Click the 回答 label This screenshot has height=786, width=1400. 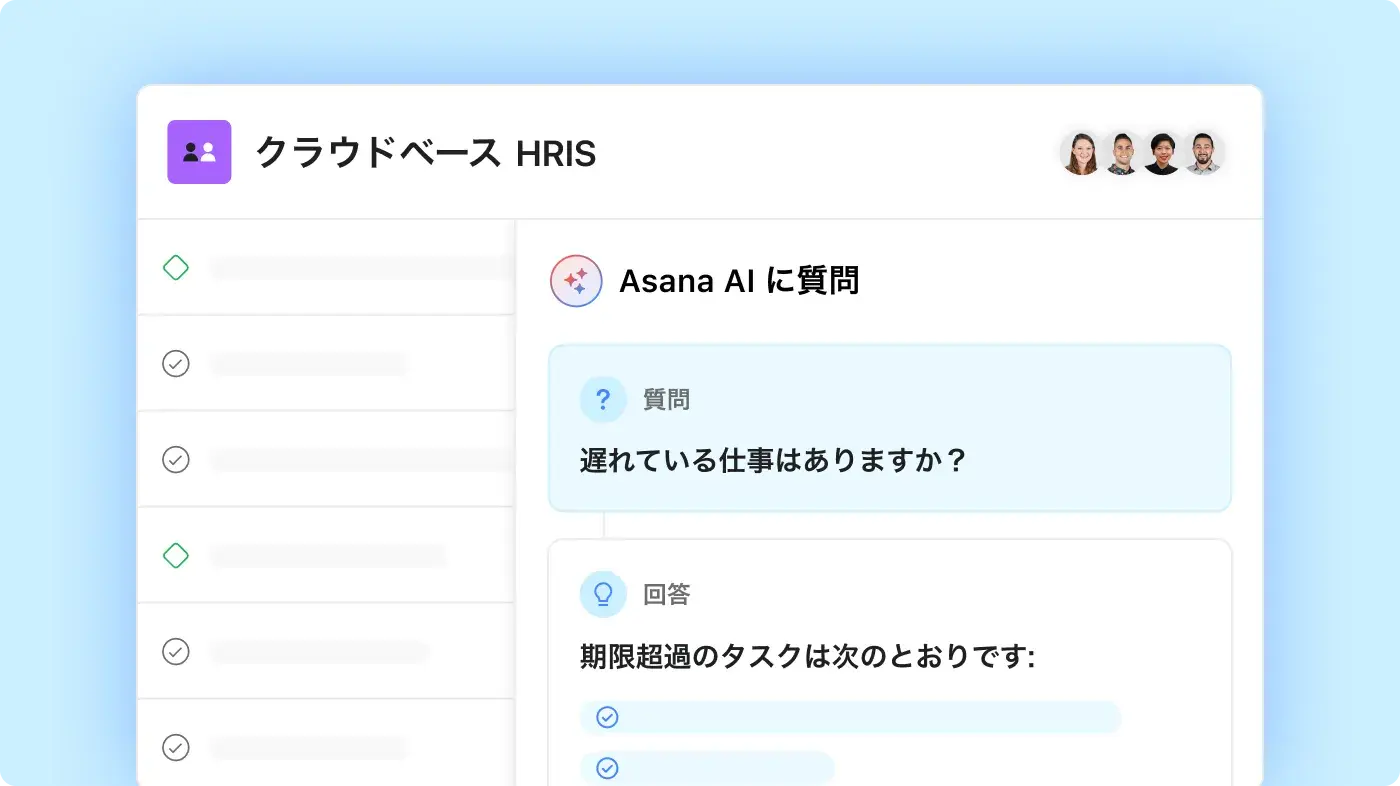pyautogui.click(x=666, y=595)
